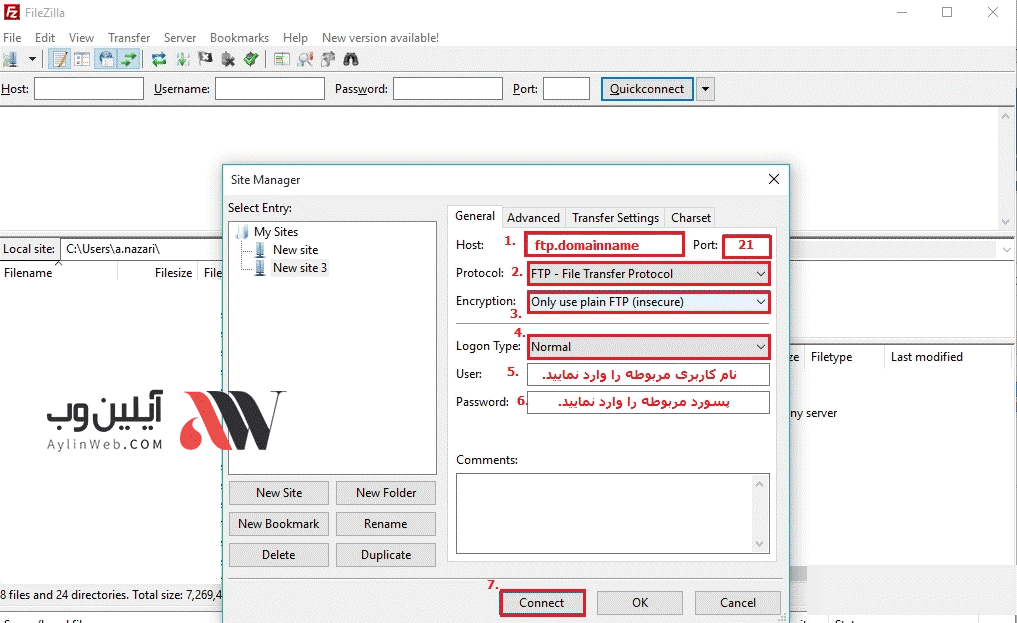Click the binoculars search icon
1017x623 pixels.
[x=351, y=60]
